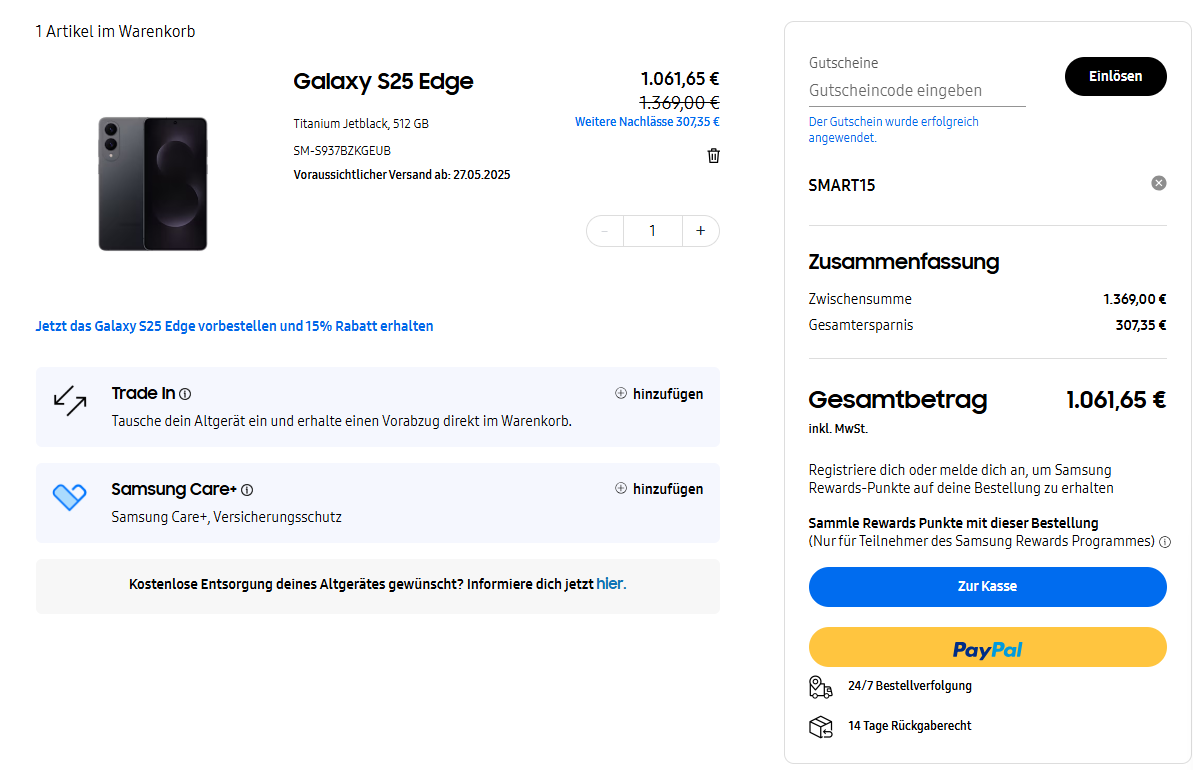The image size is (1193, 770).
Task: Click the 24/7 order tracking icon
Action: [820, 686]
